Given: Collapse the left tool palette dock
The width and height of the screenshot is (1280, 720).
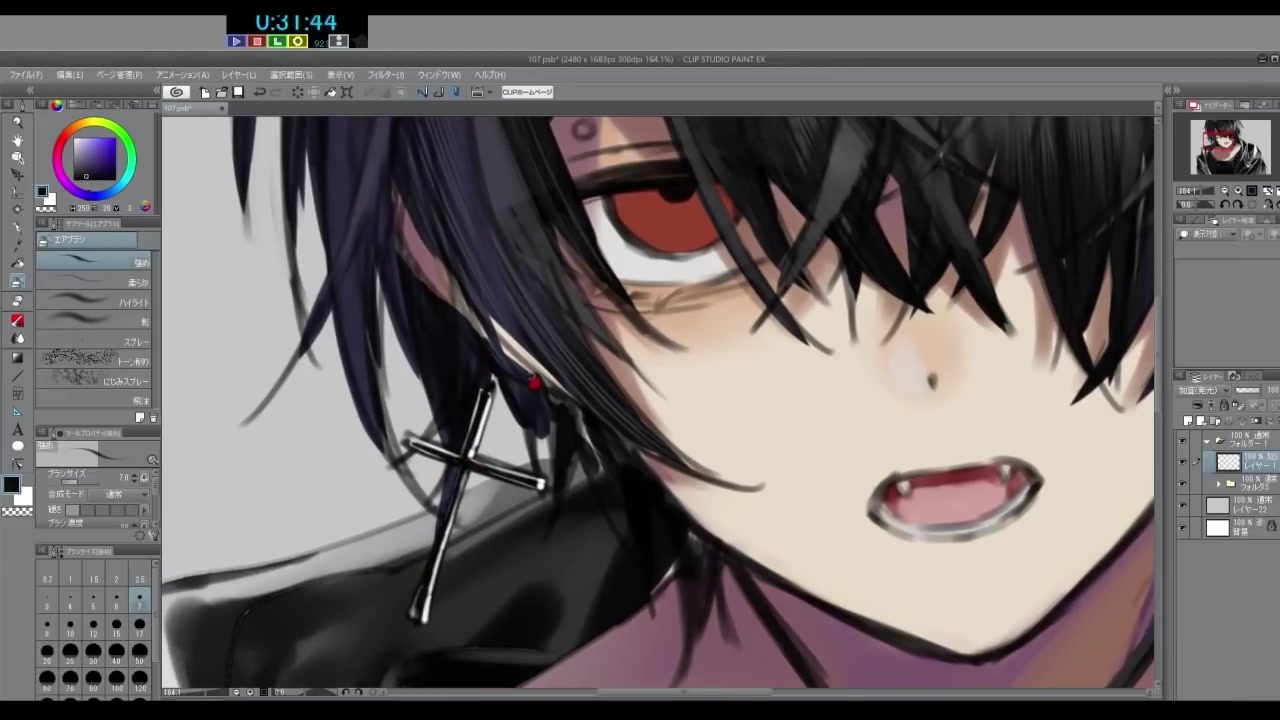Looking at the screenshot, I should [30, 89].
